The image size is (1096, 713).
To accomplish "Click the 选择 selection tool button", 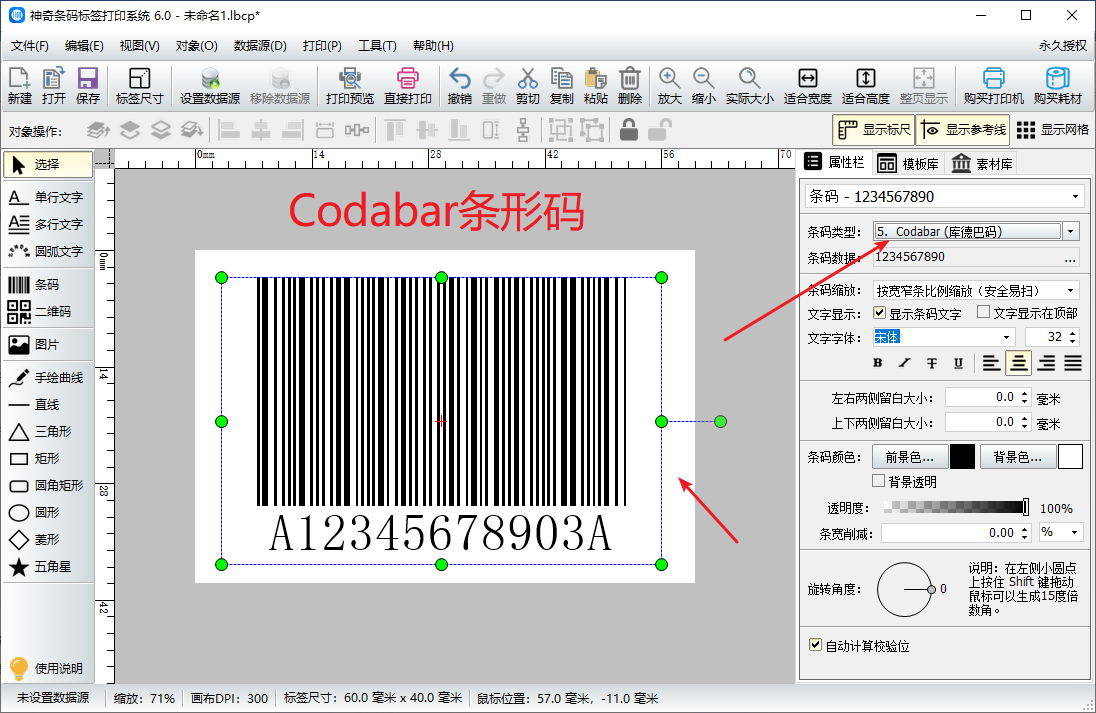I will (48, 164).
